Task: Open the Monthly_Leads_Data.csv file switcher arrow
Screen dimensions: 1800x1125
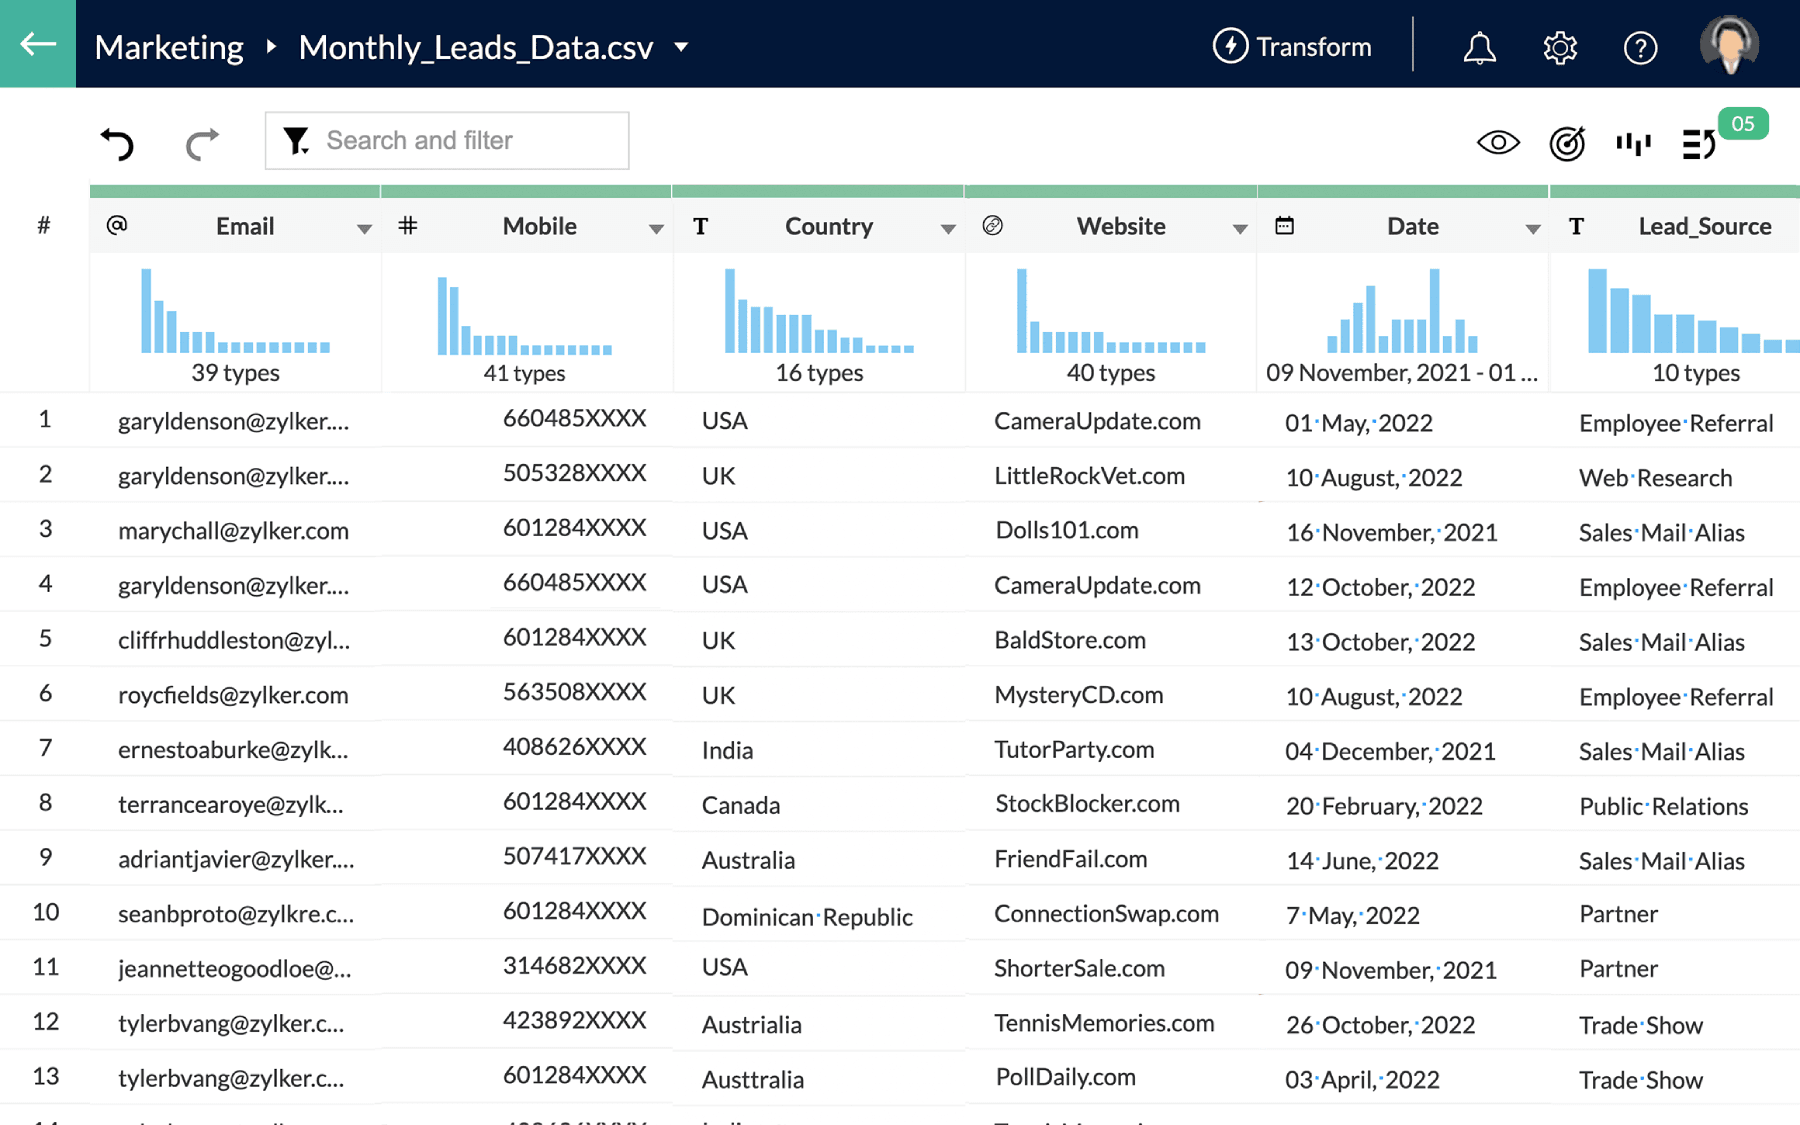Action: [x=681, y=47]
